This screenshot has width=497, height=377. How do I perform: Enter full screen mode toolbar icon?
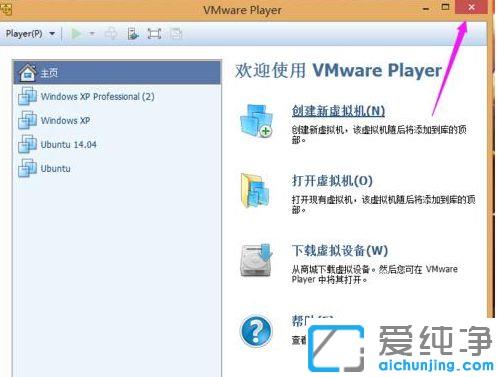(x=154, y=34)
